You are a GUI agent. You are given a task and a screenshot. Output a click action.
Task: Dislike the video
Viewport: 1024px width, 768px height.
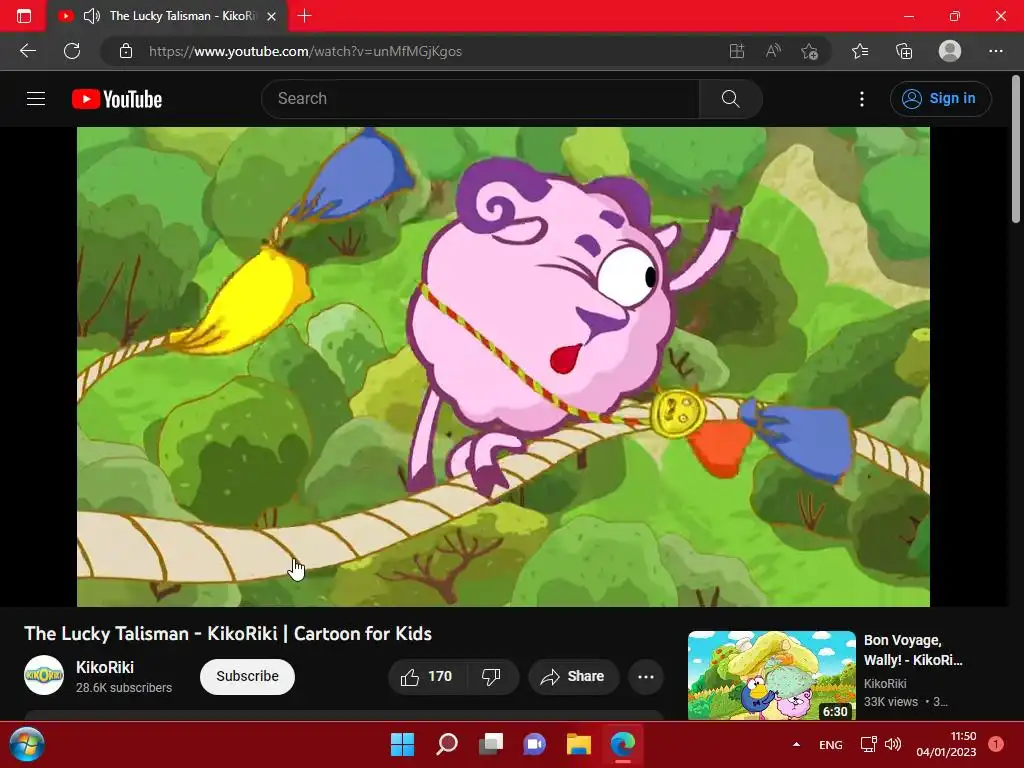[x=492, y=677]
